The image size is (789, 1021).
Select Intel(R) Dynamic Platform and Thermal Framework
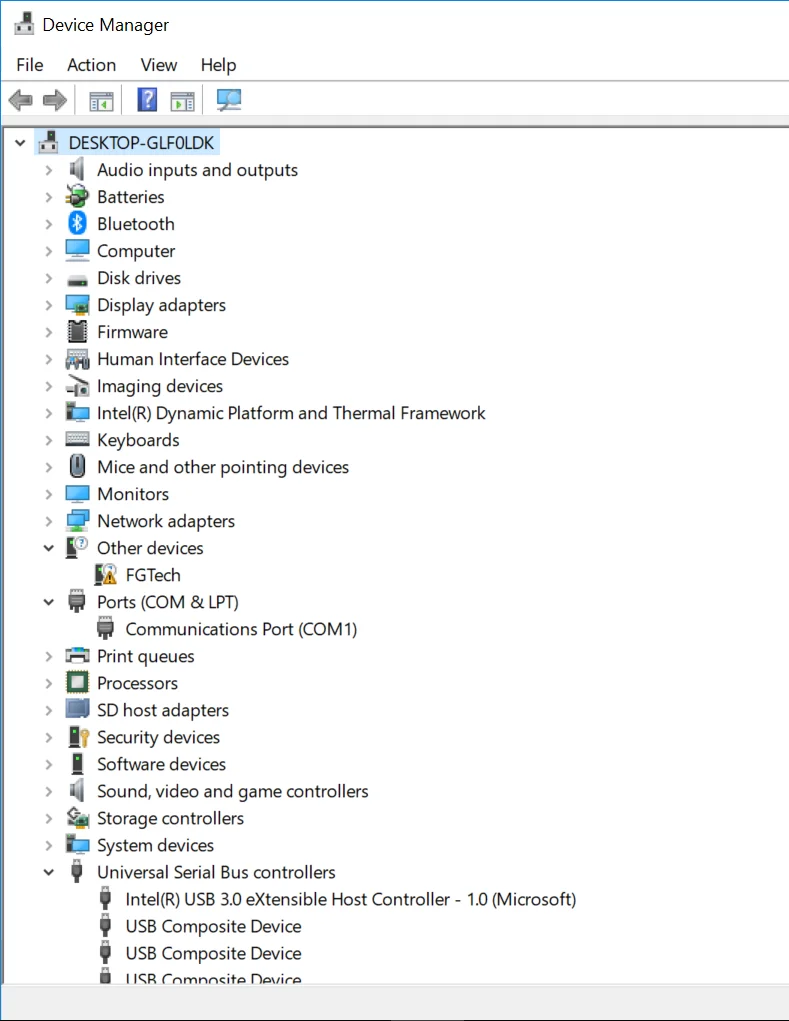pos(291,413)
